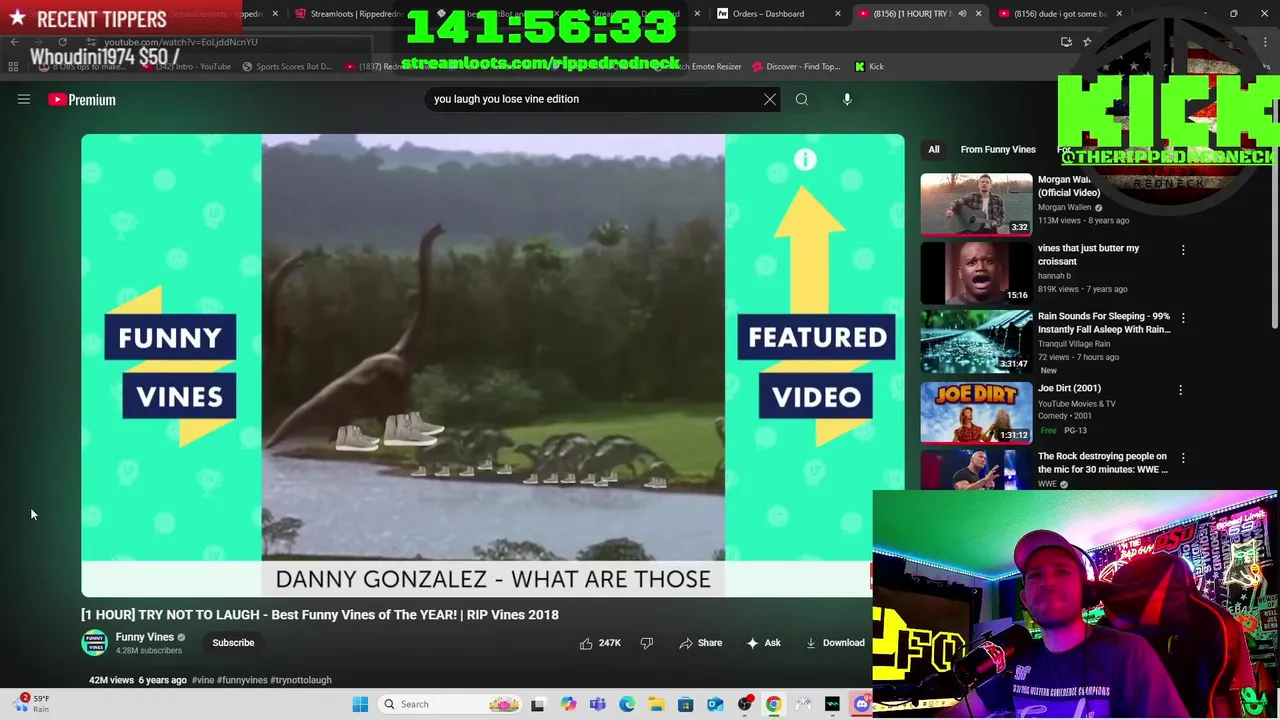Image resolution: width=1280 pixels, height=720 pixels.
Task: Click the YouTube search magnifier button
Action: [x=801, y=99]
